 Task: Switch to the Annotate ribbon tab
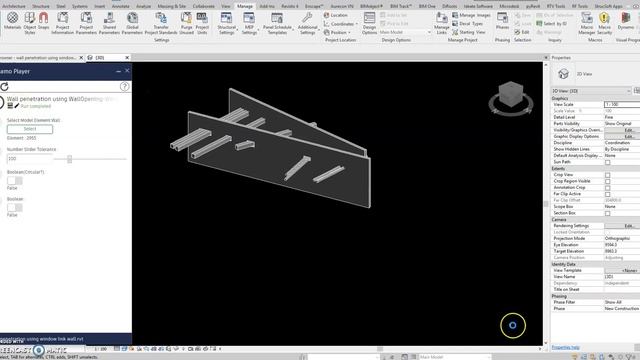(120, 6)
